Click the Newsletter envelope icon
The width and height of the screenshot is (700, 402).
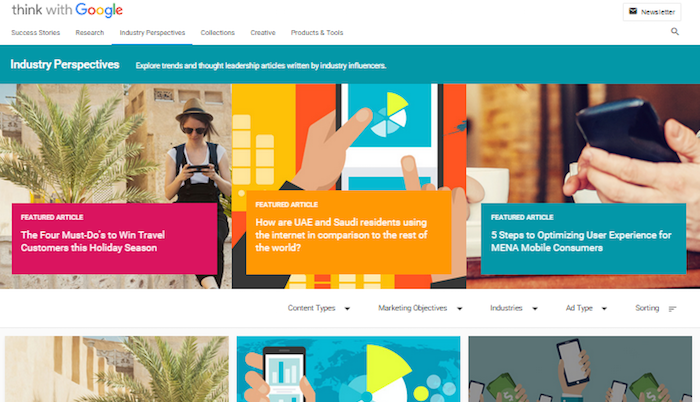coord(633,11)
